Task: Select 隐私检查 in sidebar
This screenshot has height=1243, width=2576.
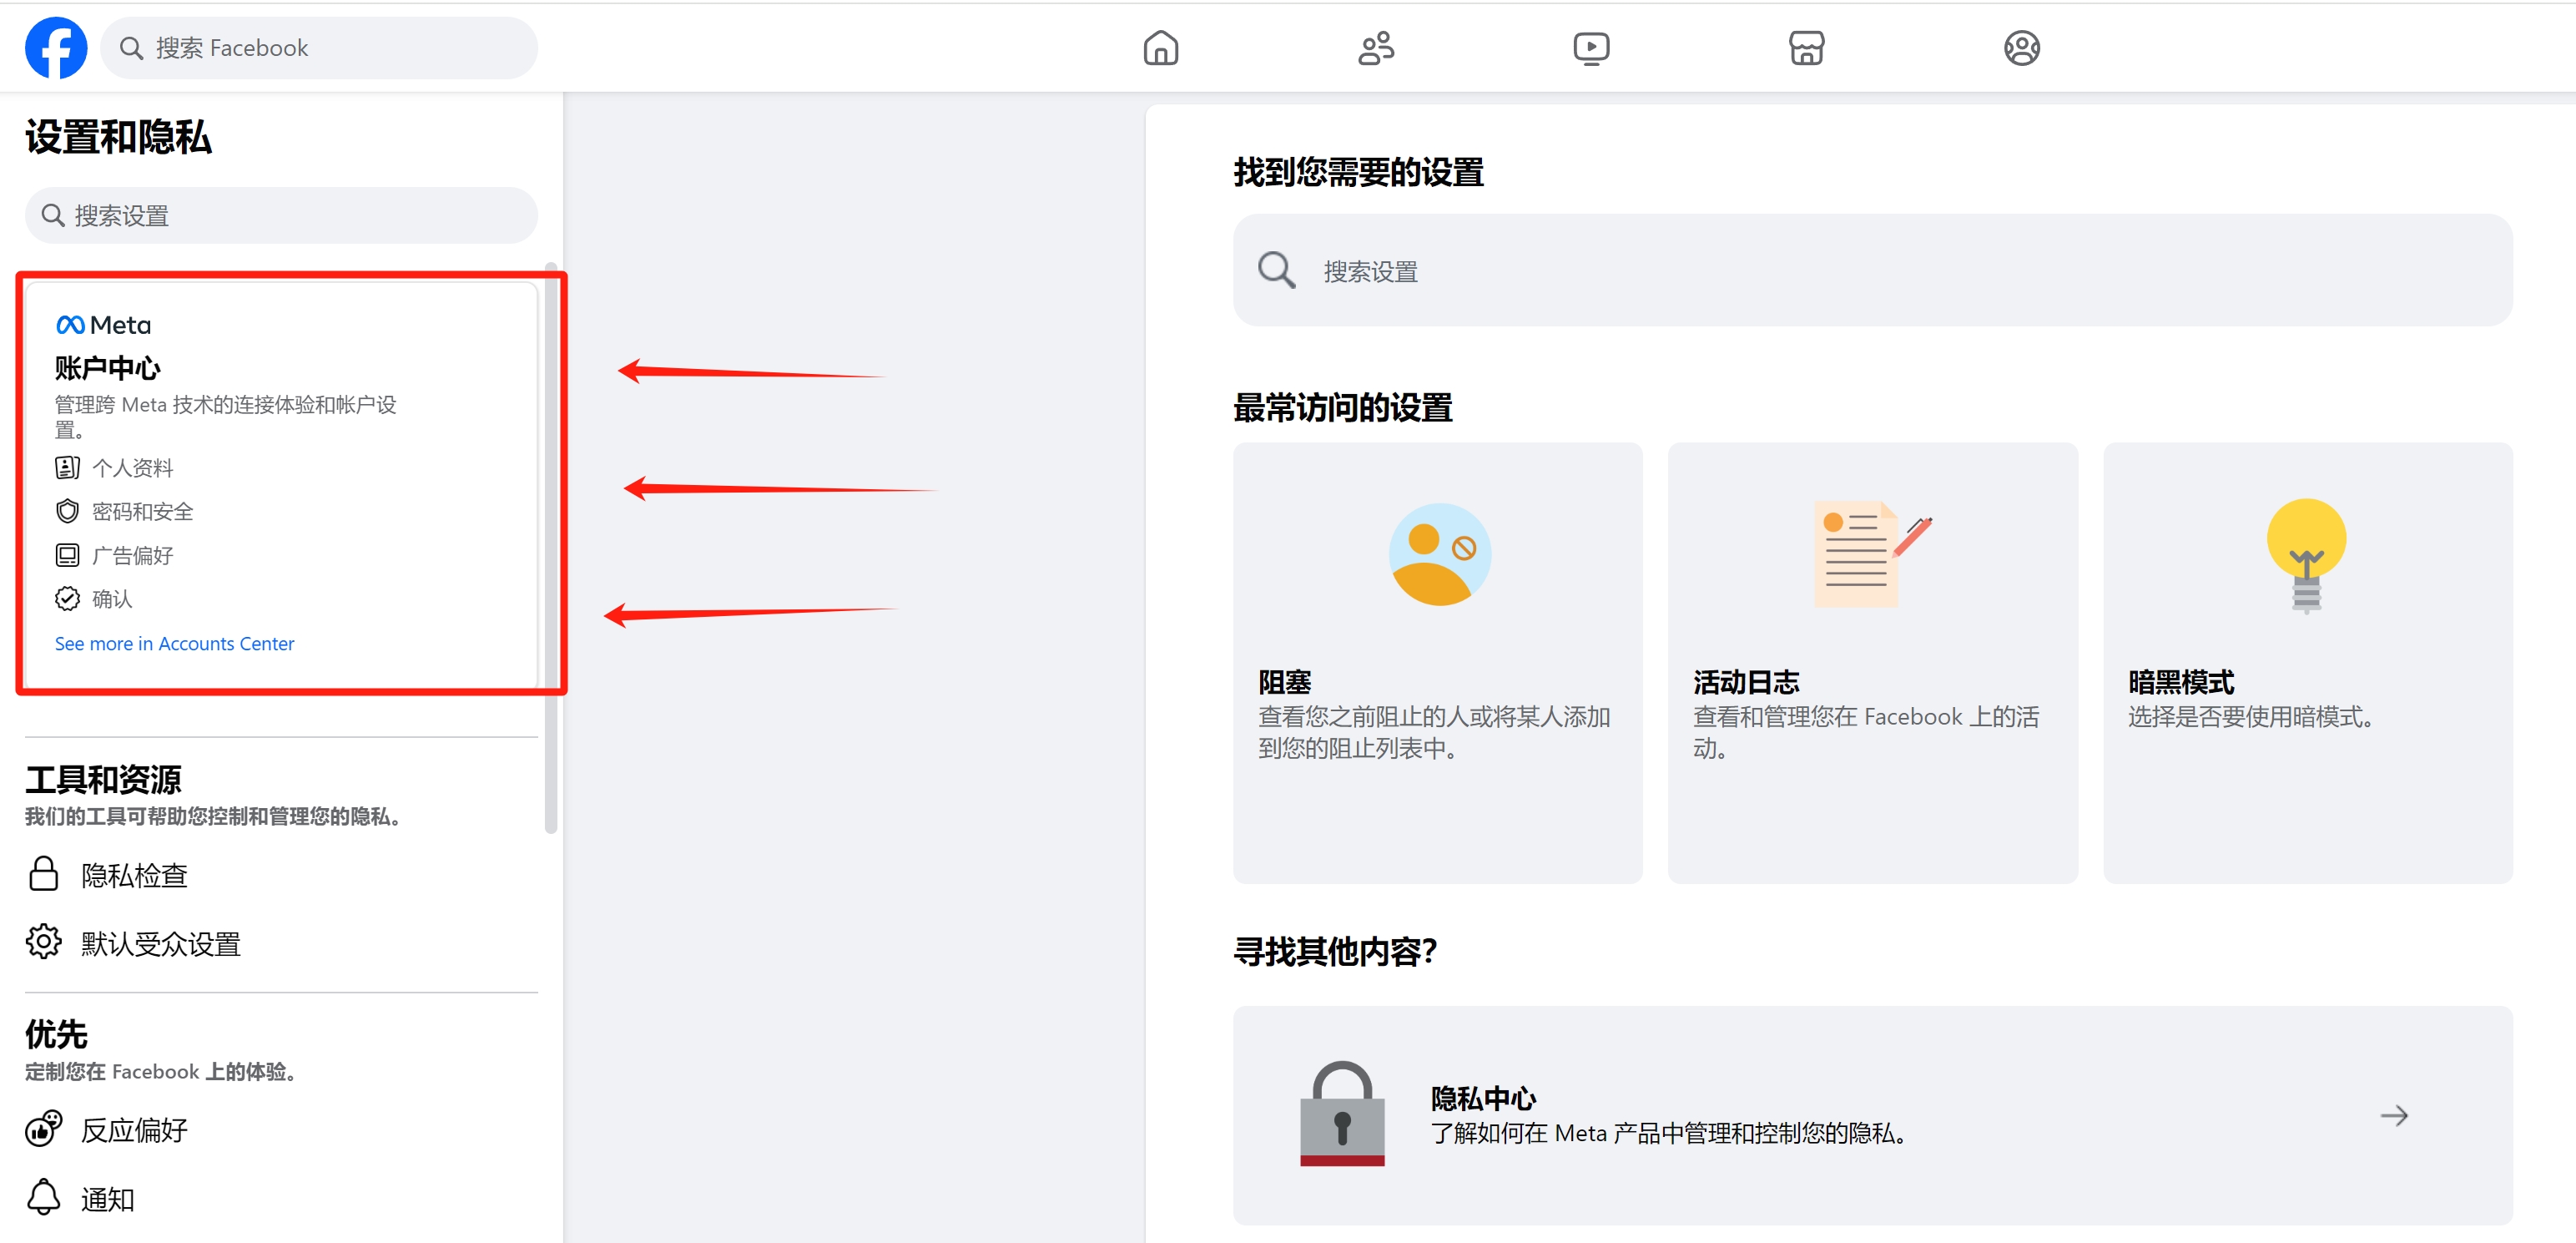Action: (134, 875)
